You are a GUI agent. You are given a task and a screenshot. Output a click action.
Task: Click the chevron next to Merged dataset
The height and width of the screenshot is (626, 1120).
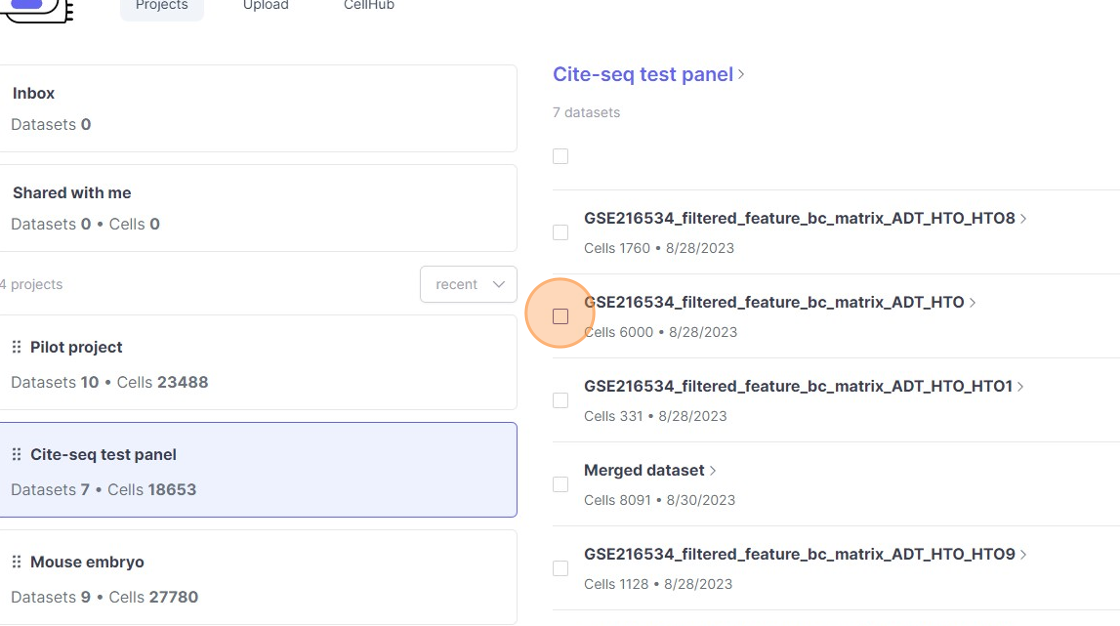(x=713, y=471)
